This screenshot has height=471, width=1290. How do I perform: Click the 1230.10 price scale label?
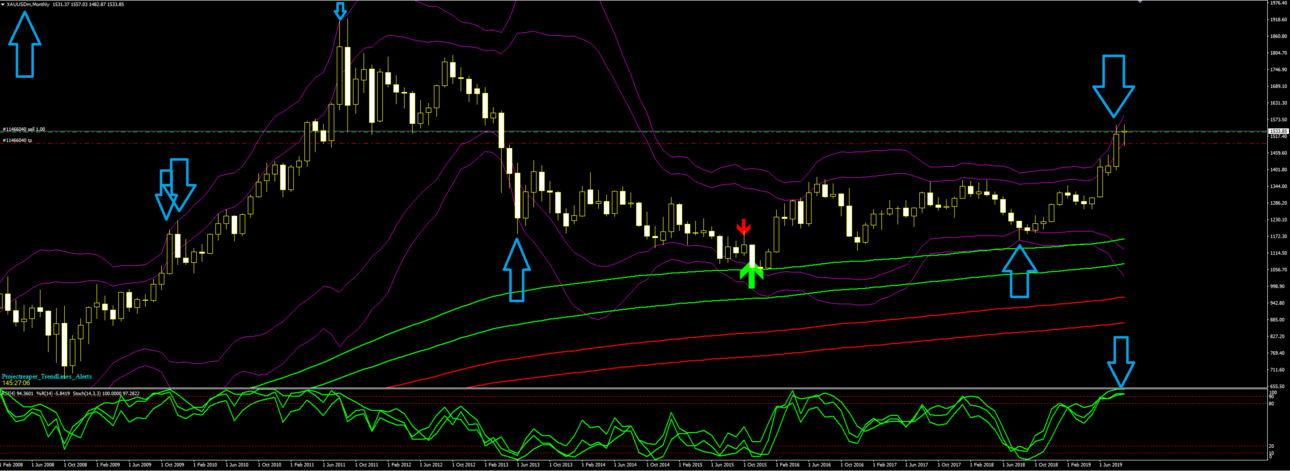pos(1279,220)
